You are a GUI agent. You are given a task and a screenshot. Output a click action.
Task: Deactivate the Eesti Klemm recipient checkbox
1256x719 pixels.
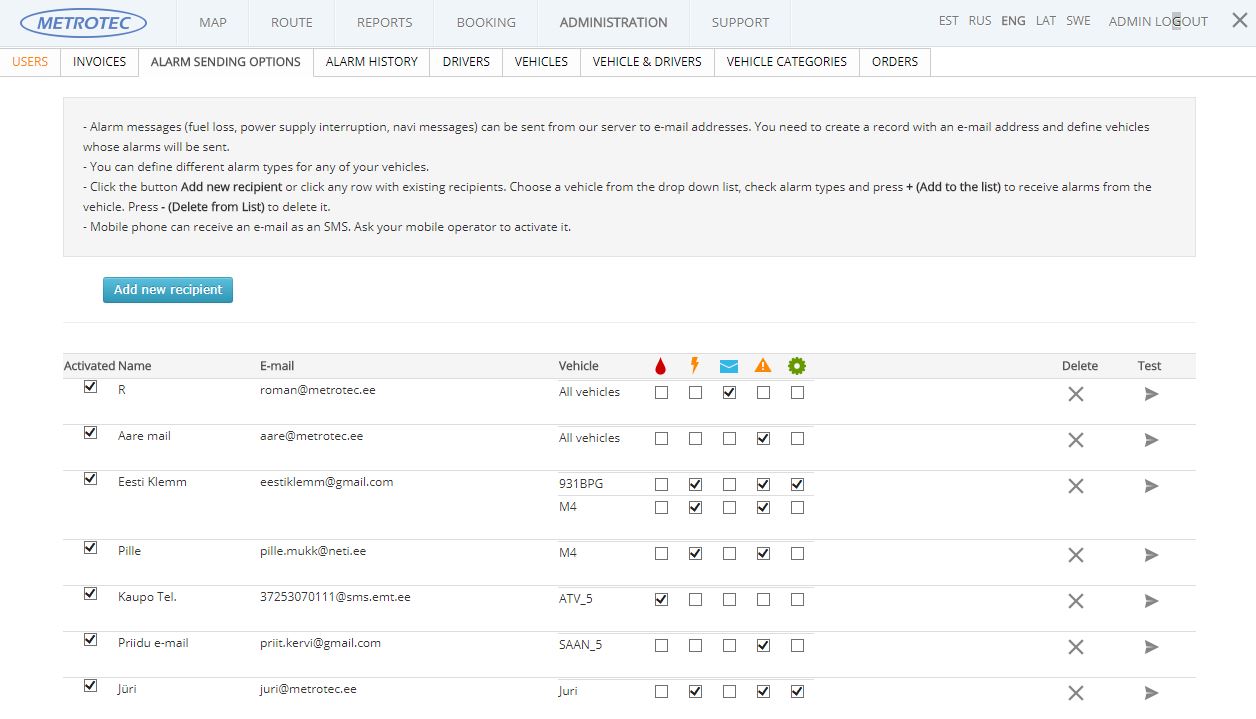click(x=91, y=479)
